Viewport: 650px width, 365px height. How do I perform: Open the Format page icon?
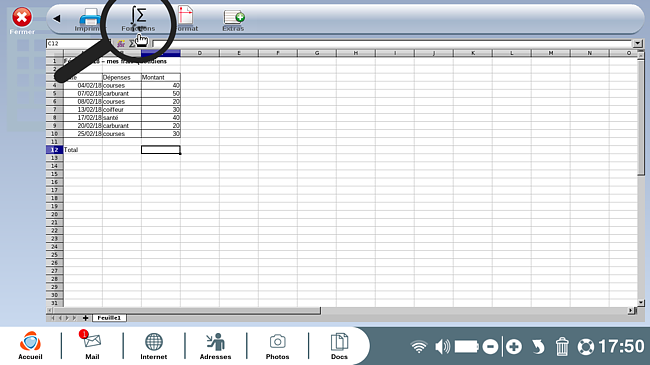point(186,19)
